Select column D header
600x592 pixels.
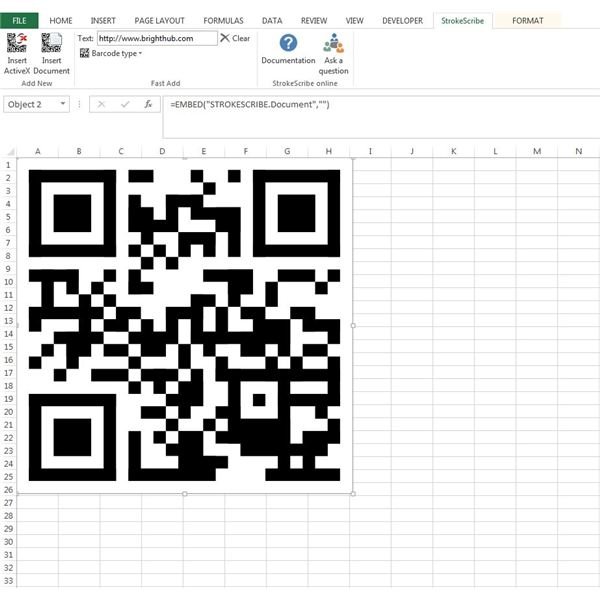click(x=162, y=151)
